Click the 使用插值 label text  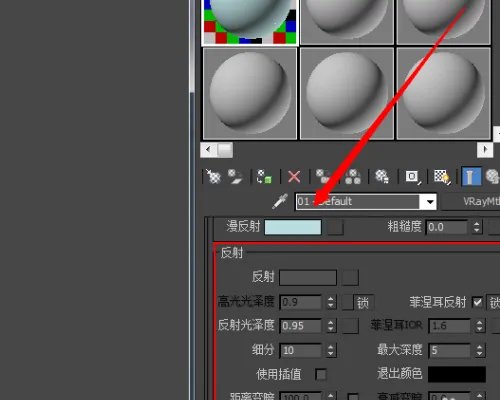click(x=279, y=374)
